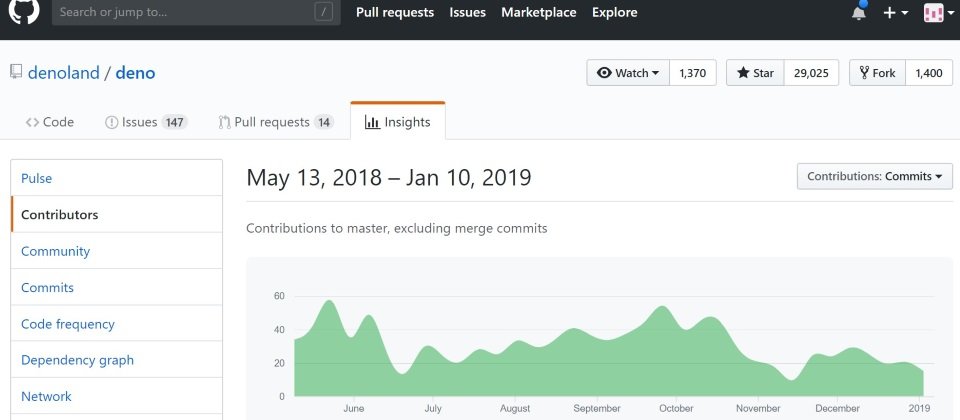Viewport: 960px width, 420px height.
Task: Open Dependency graph in sidebar
Action: pos(116,360)
